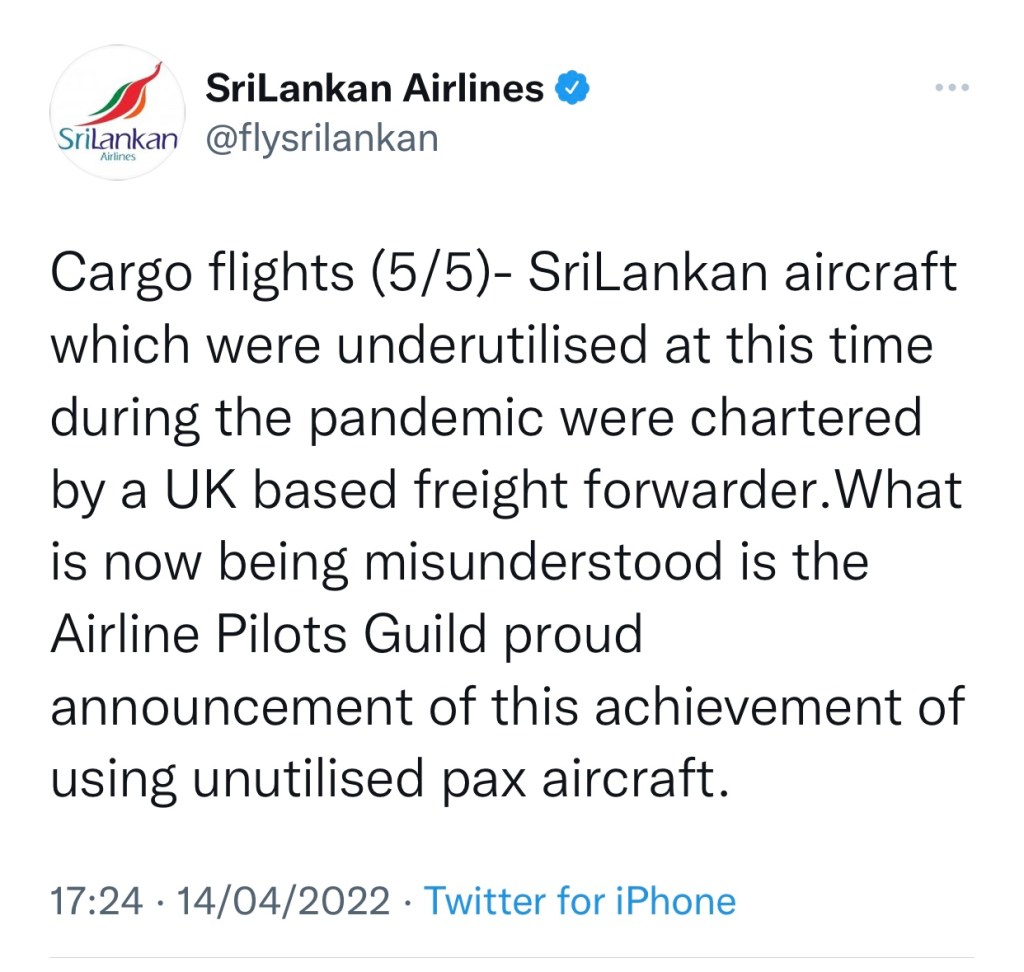Open the three-dot more options menu

[952, 88]
